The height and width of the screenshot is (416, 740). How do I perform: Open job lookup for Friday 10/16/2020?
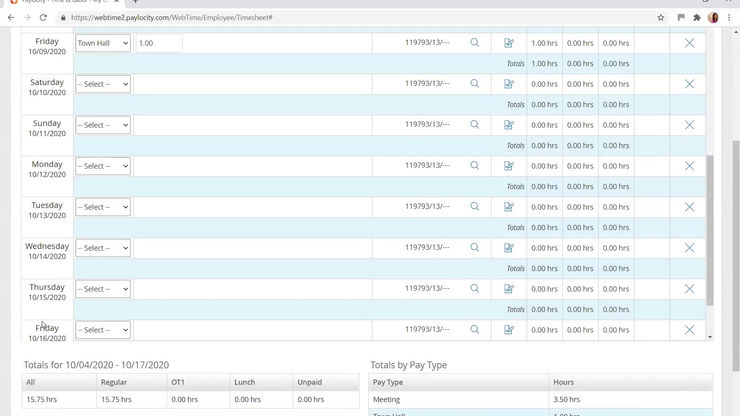[475, 330]
